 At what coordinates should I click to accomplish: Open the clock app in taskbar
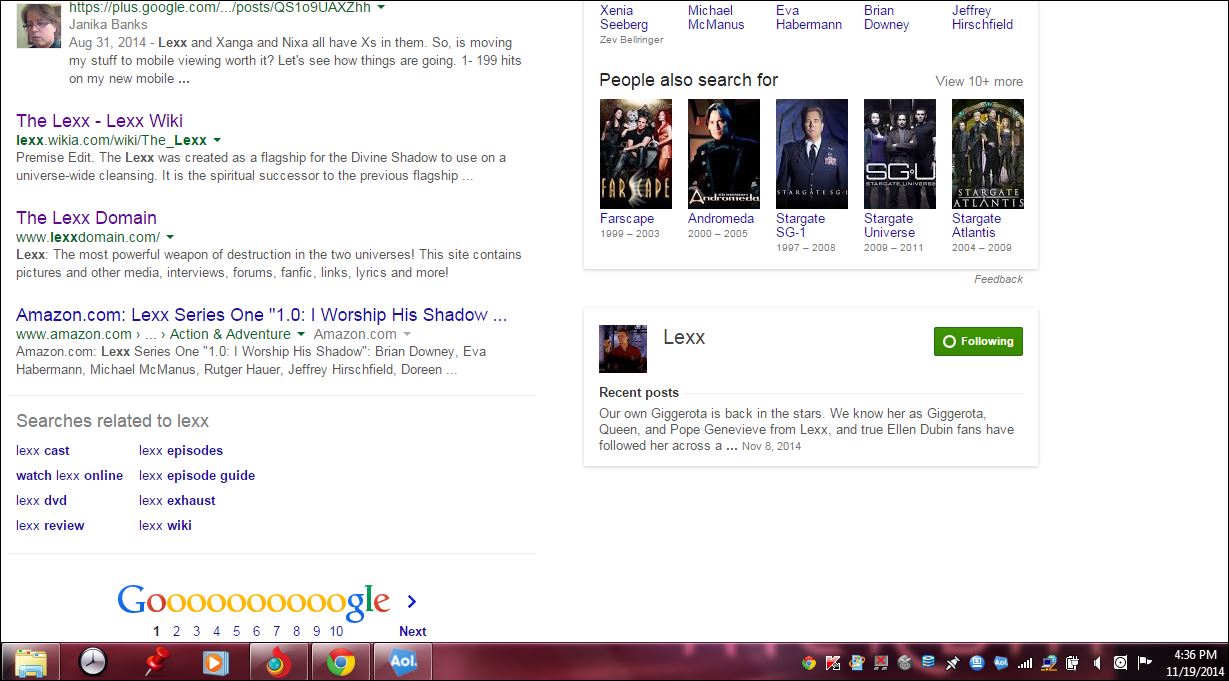point(92,663)
